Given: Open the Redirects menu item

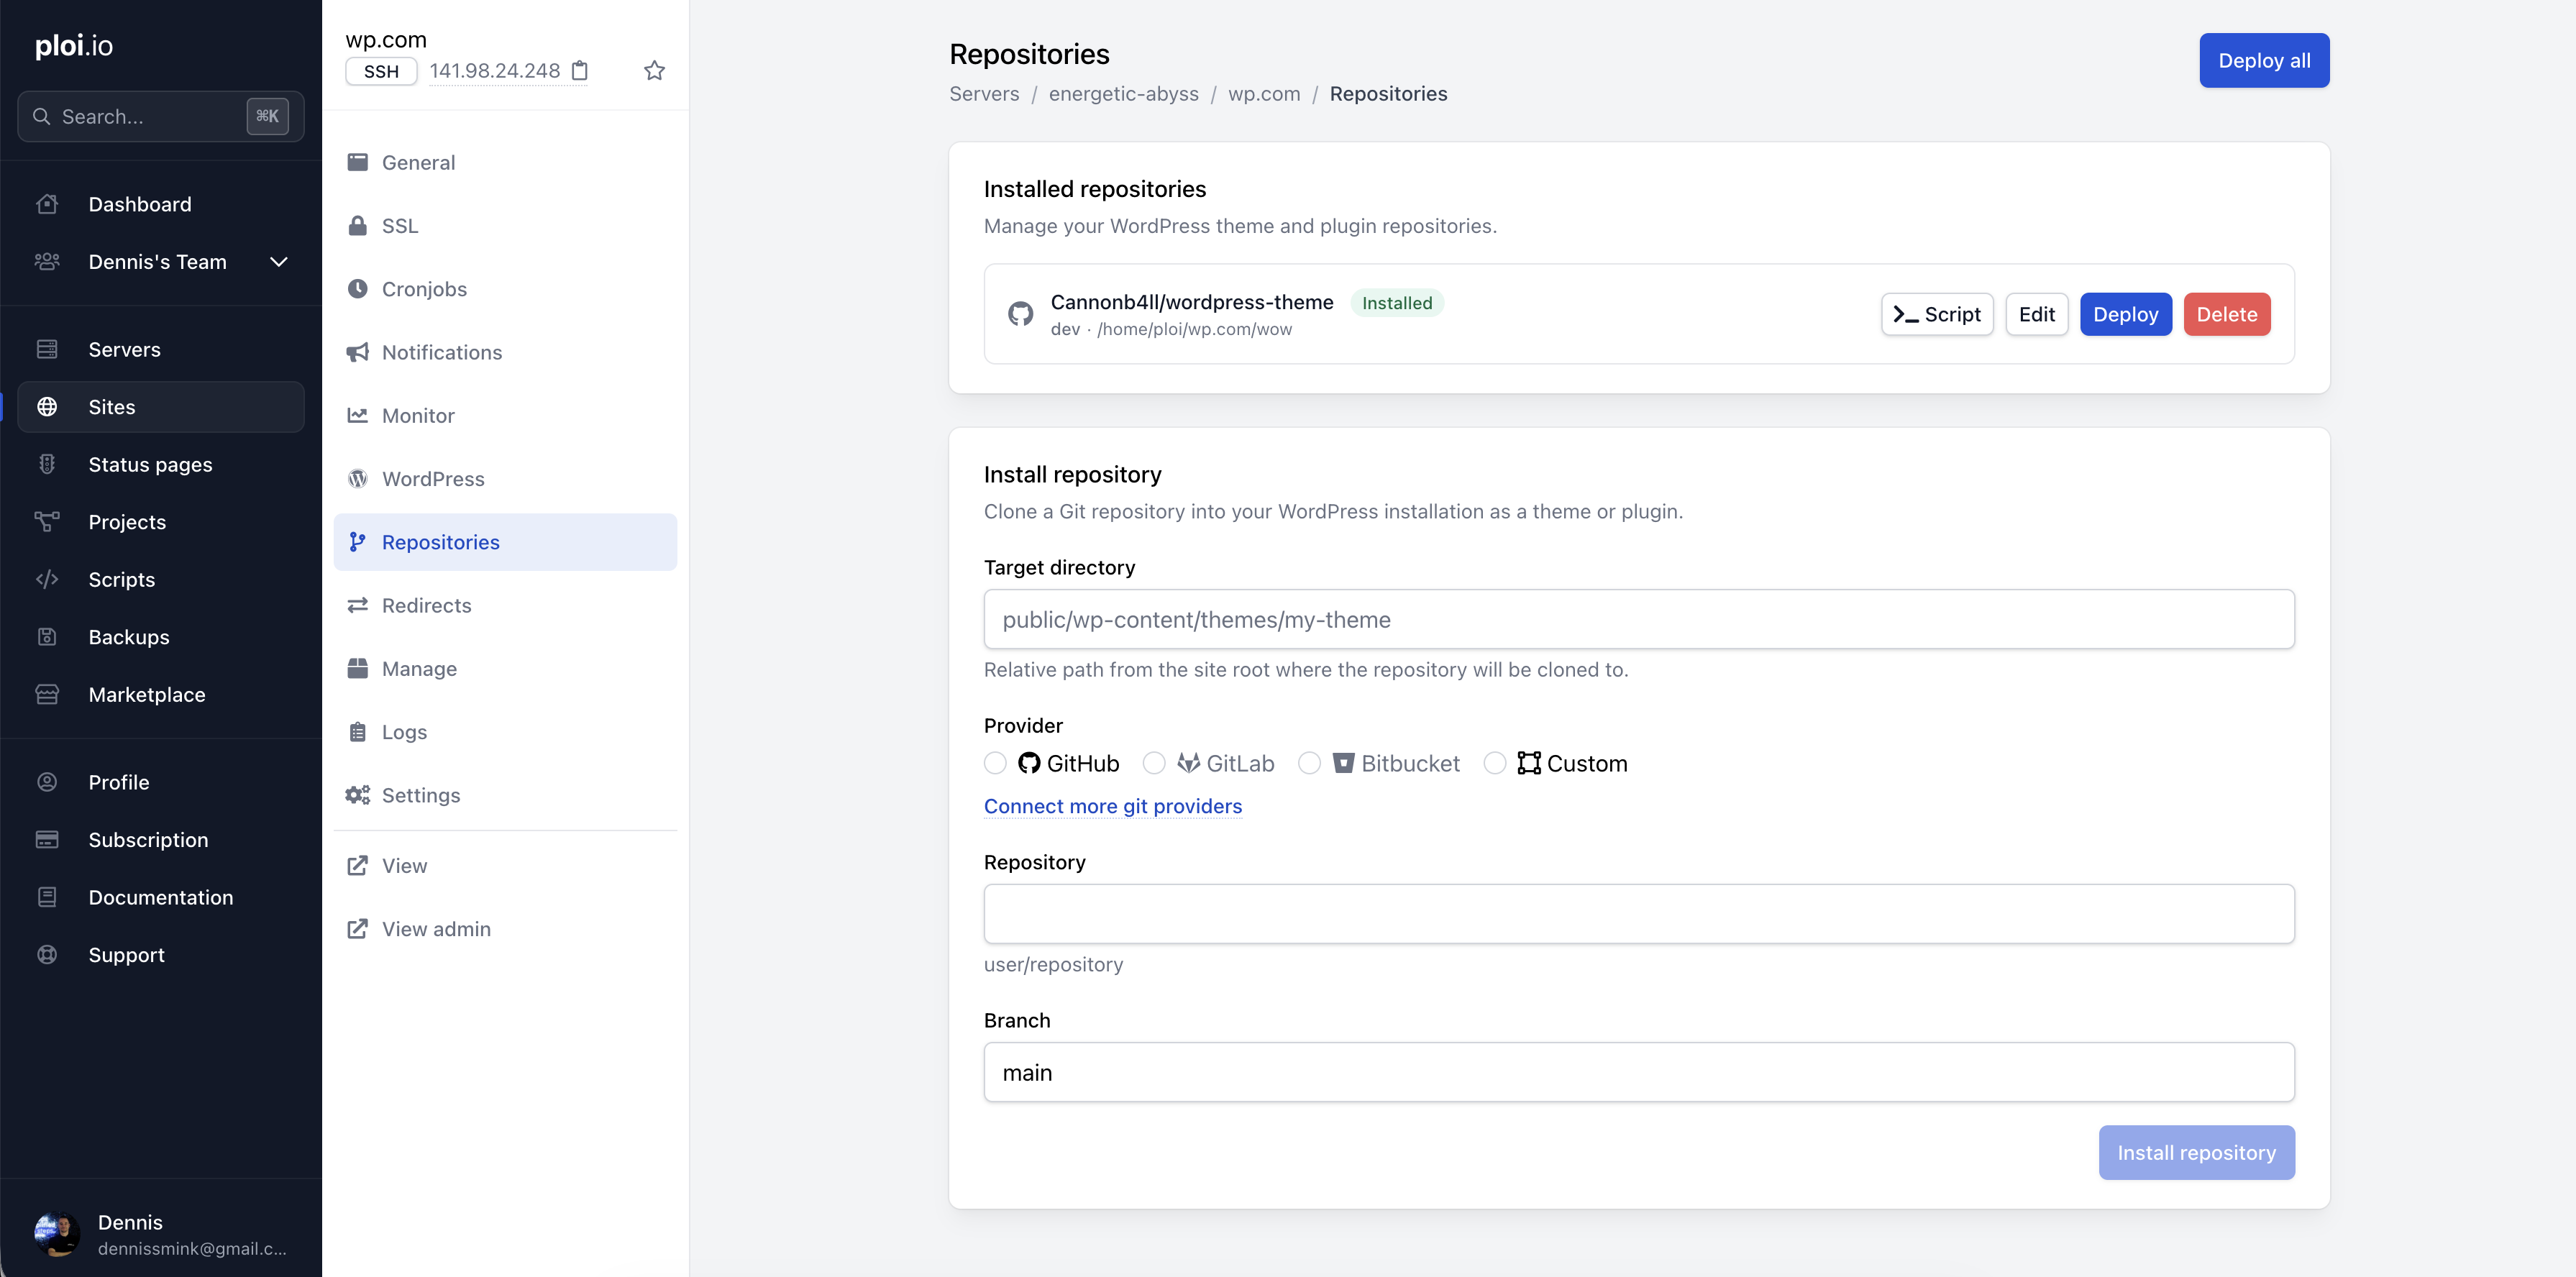Looking at the screenshot, I should [426, 605].
